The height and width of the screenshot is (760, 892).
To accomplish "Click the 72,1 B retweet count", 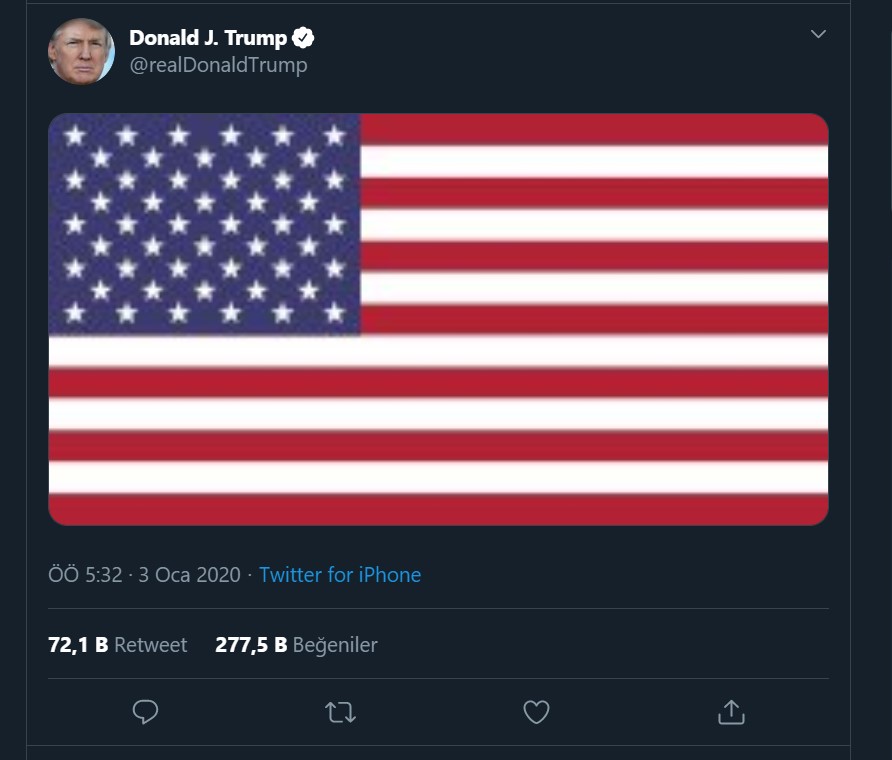I will [78, 645].
